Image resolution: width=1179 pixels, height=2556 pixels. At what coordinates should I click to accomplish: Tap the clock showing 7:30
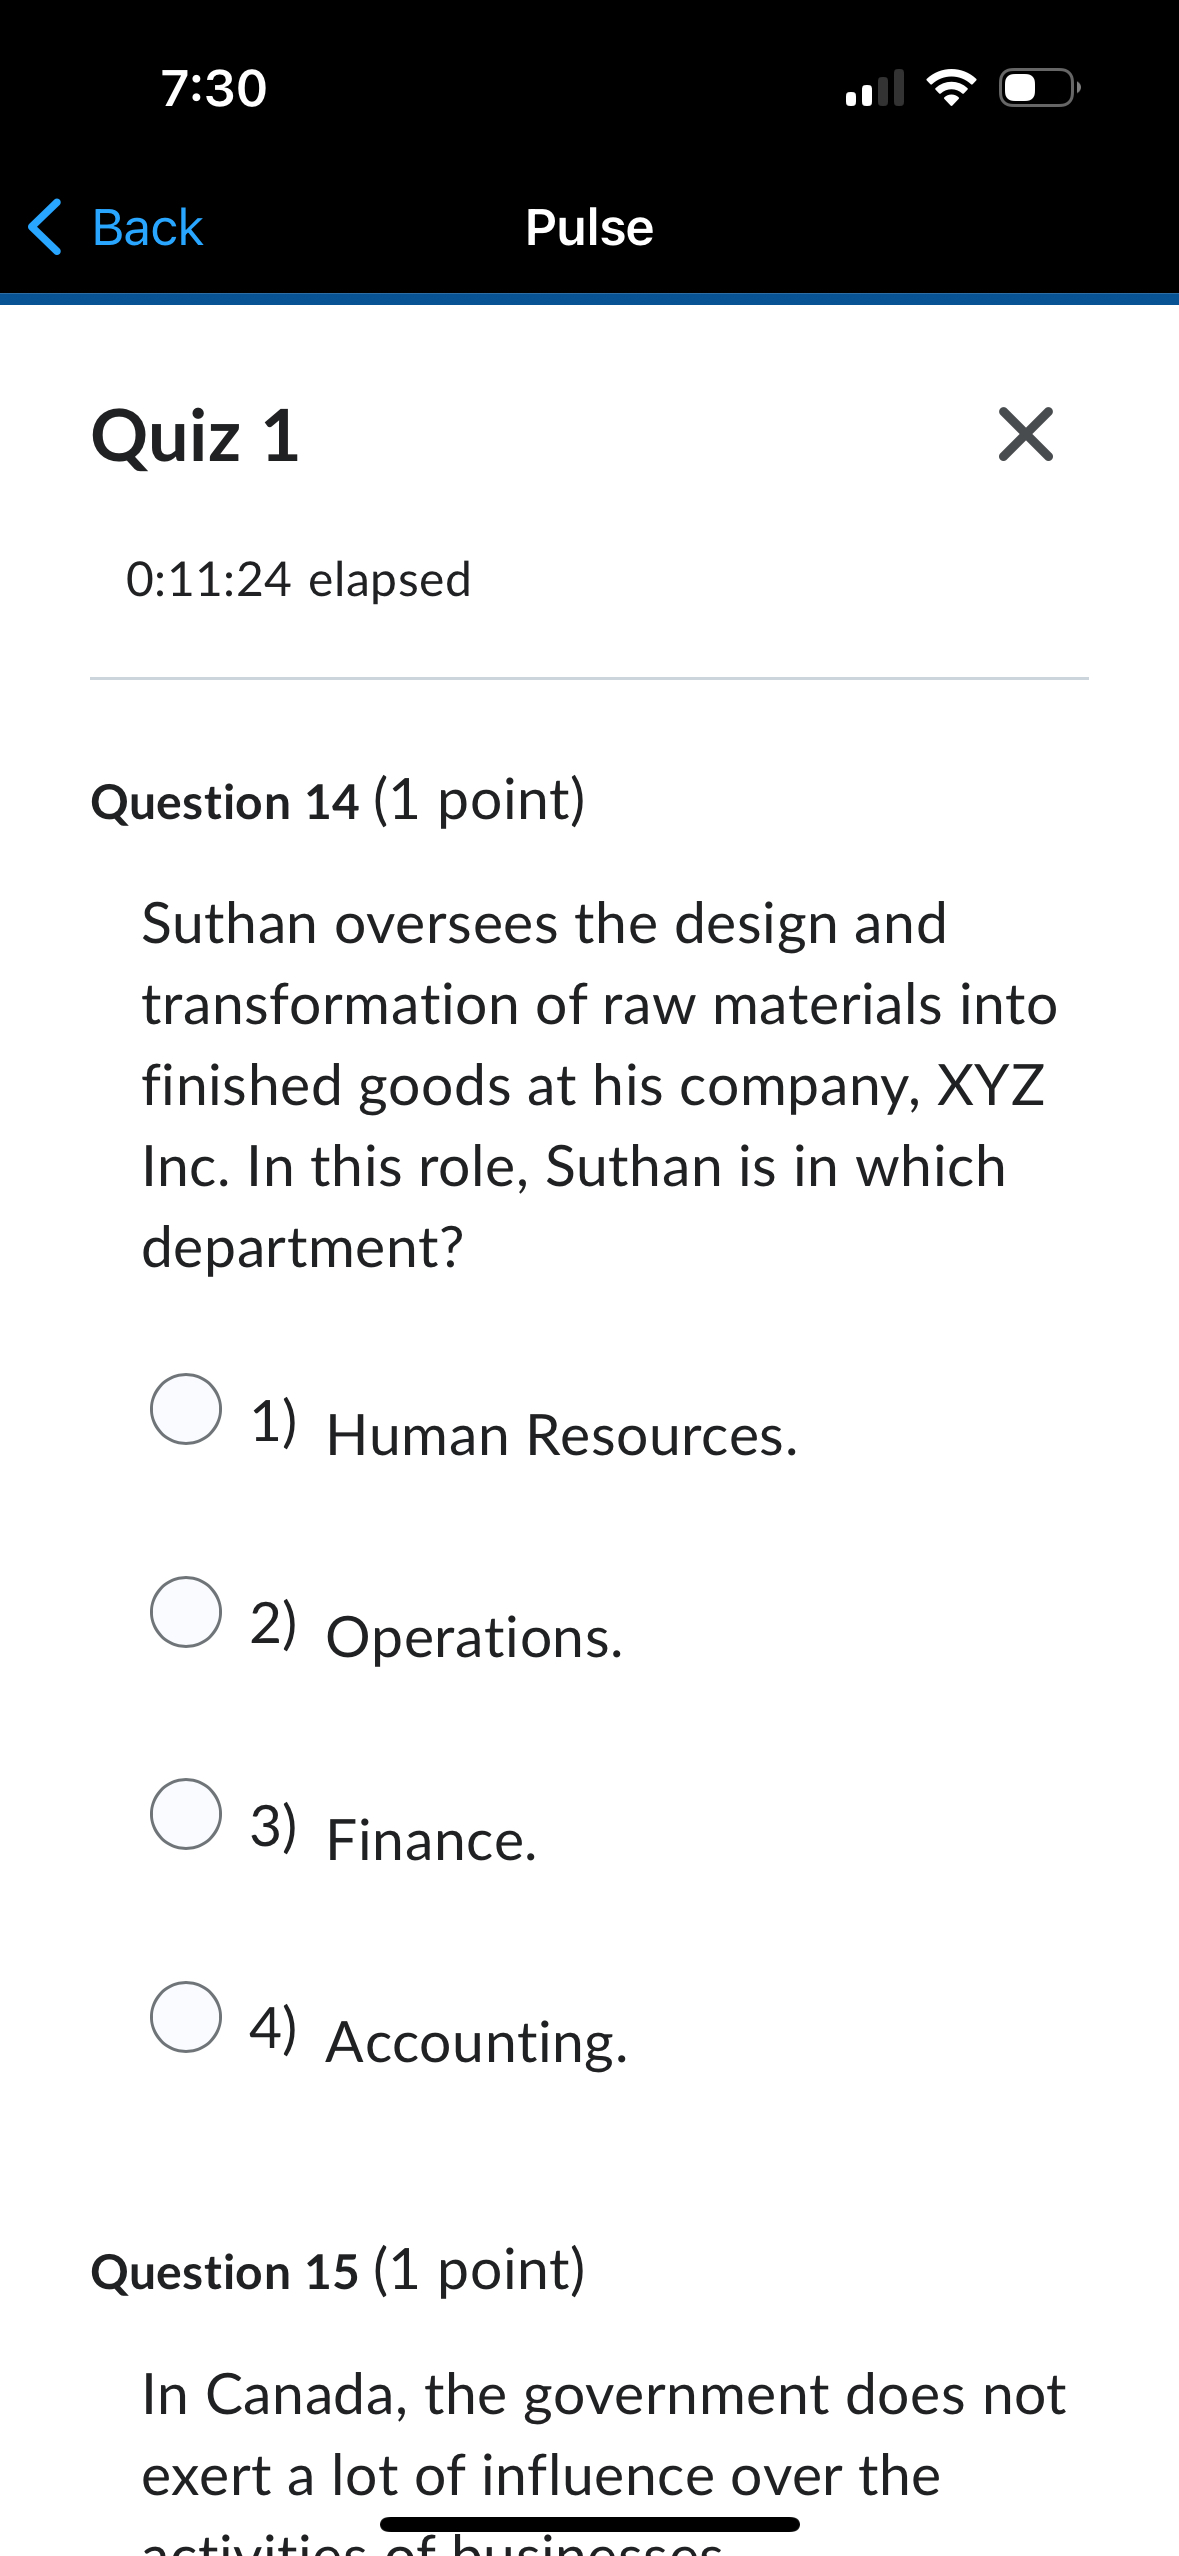[x=213, y=88]
